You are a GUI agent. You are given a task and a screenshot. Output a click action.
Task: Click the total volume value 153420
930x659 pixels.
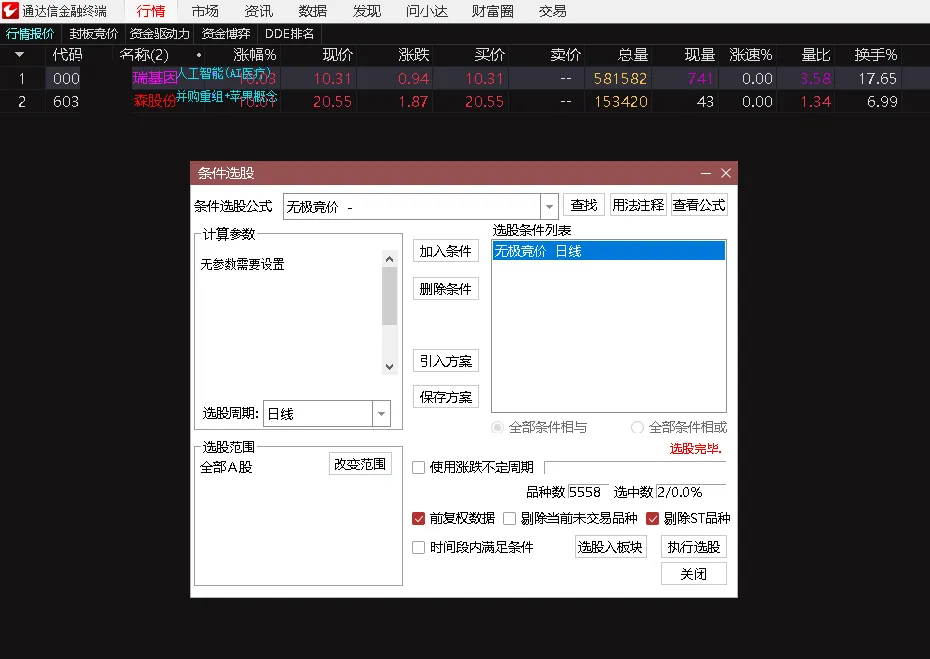(x=620, y=101)
